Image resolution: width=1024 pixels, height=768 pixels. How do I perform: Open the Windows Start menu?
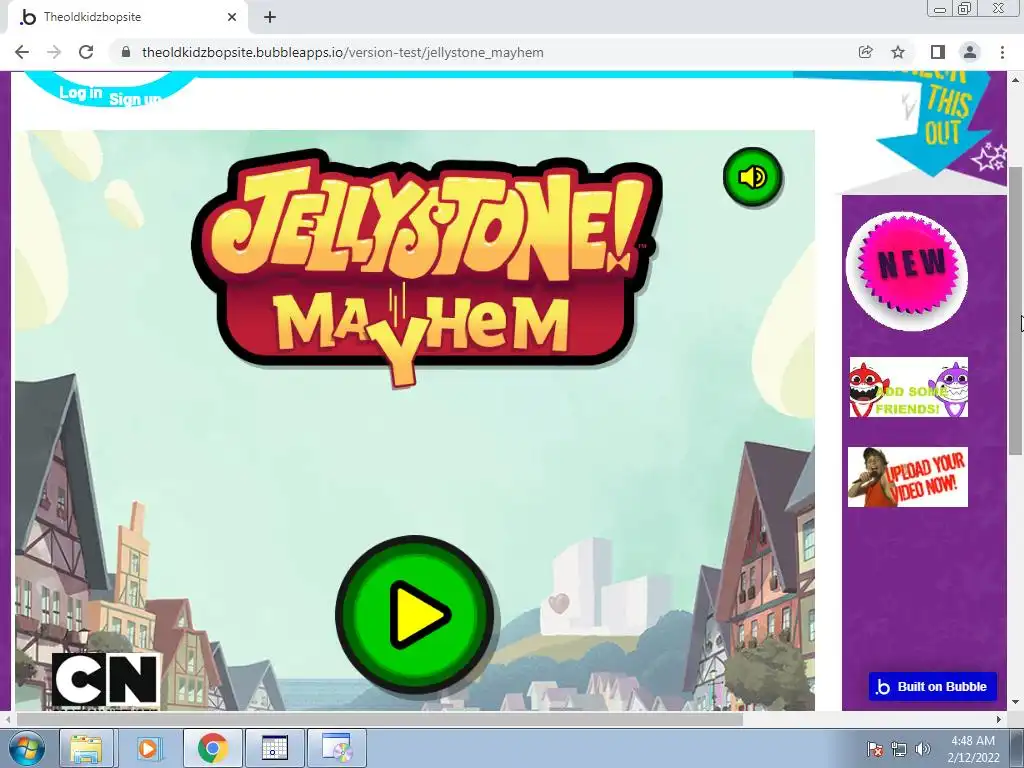tap(26, 748)
